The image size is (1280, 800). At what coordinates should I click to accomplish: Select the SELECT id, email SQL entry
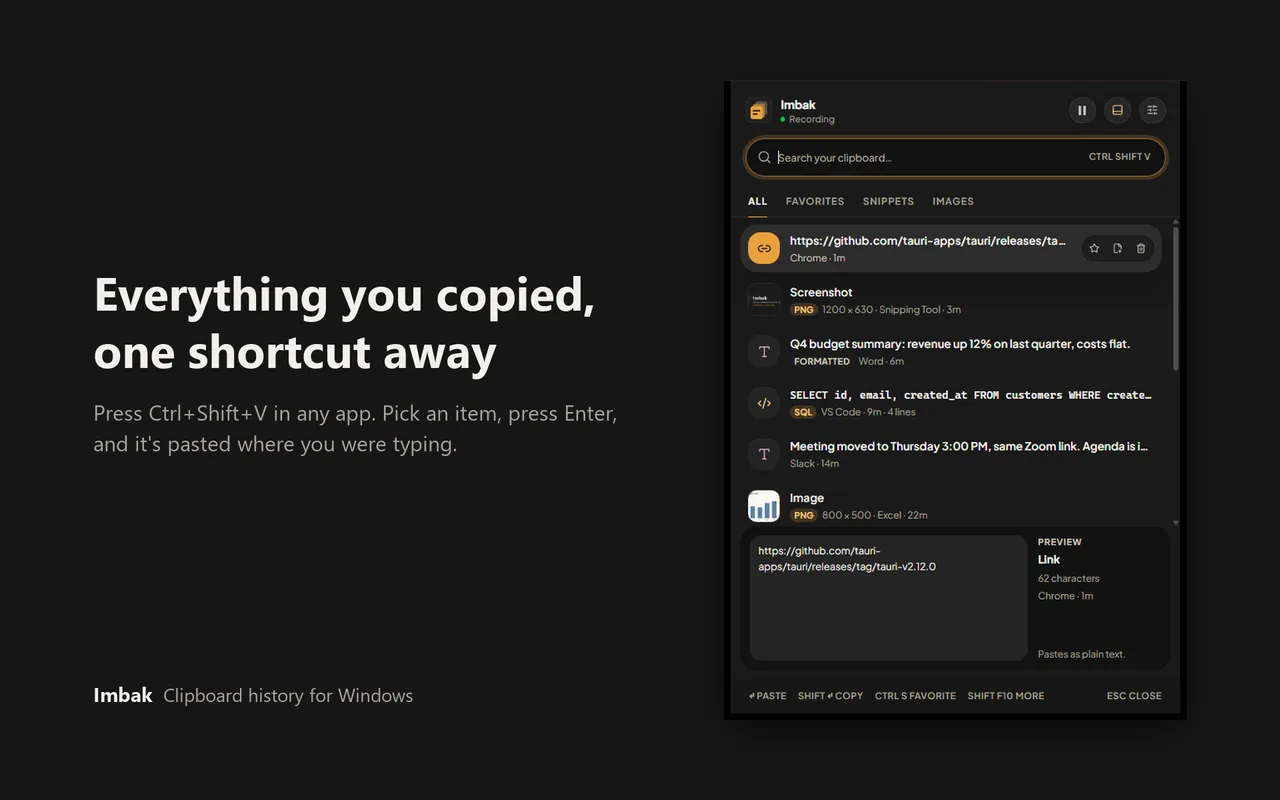(x=951, y=403)
